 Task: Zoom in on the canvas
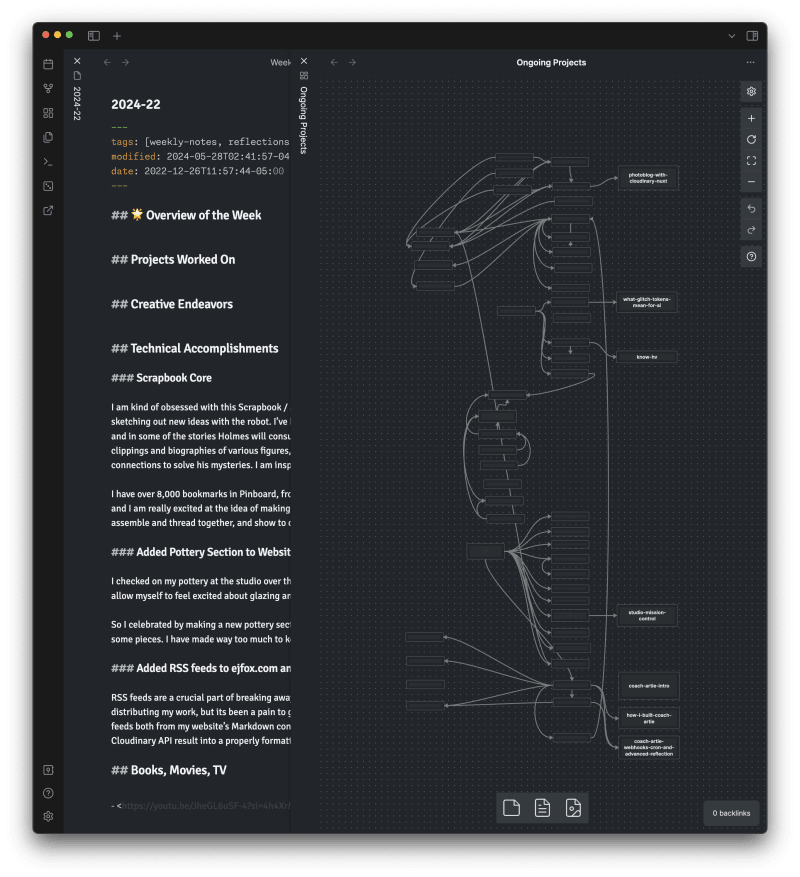pyautogui.click(x=751, y=119)
